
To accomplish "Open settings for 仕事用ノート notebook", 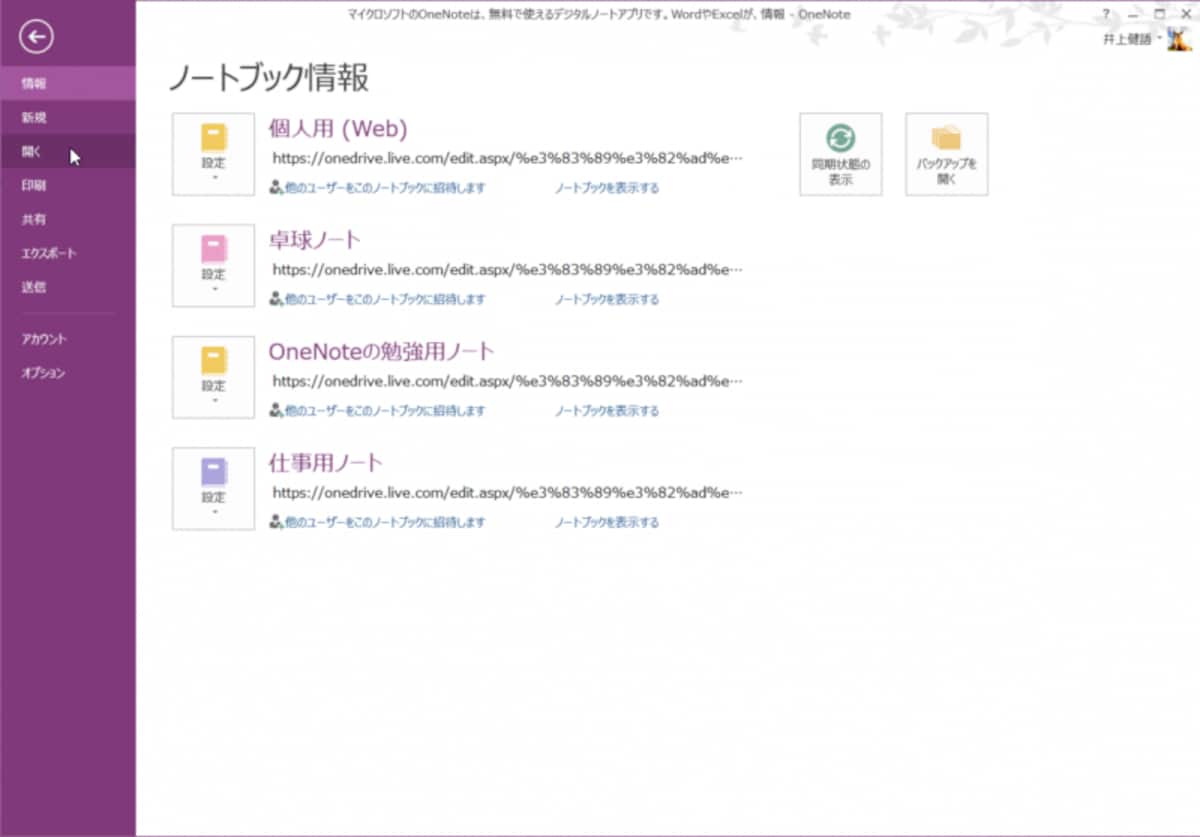I will pos(213,488).
